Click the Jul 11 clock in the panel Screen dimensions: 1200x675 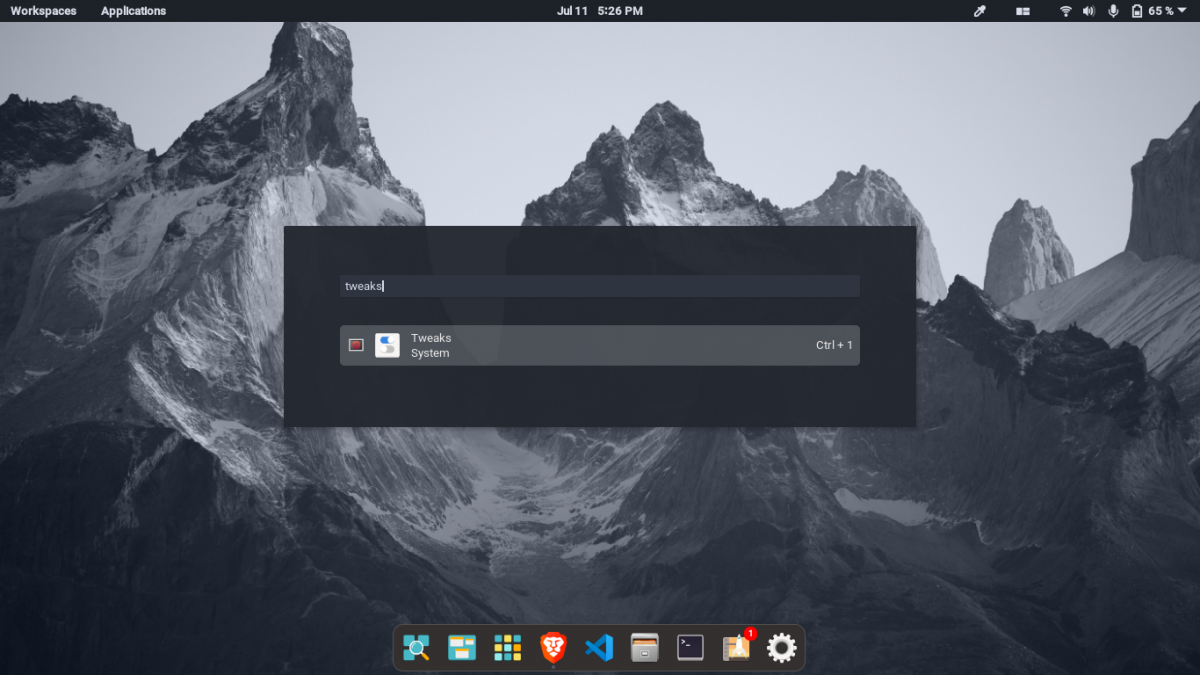[571, 10]
